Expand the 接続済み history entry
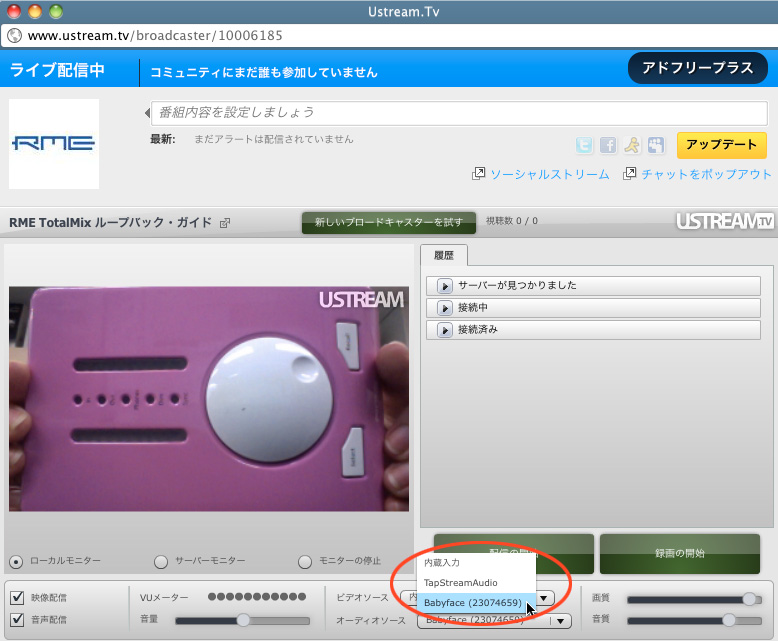778x641 pixels. click(x=446, y=330)
